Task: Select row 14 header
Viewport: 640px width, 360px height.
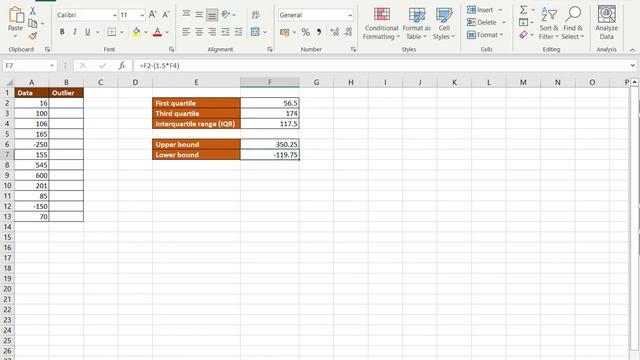Action: 7,227
